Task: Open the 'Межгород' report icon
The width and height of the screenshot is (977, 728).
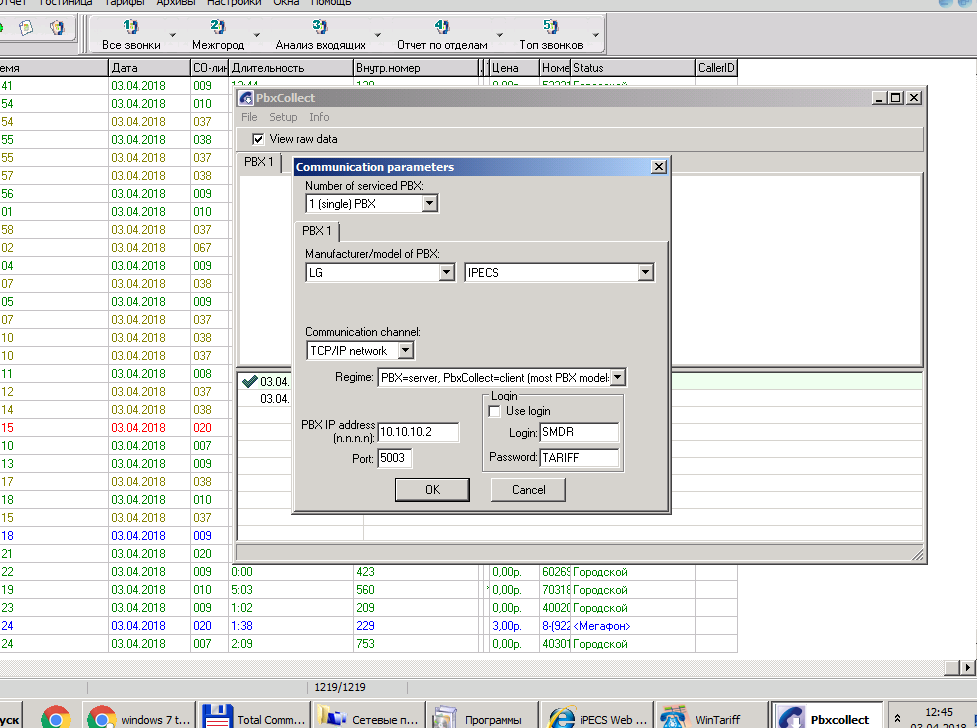Action: 217,27
